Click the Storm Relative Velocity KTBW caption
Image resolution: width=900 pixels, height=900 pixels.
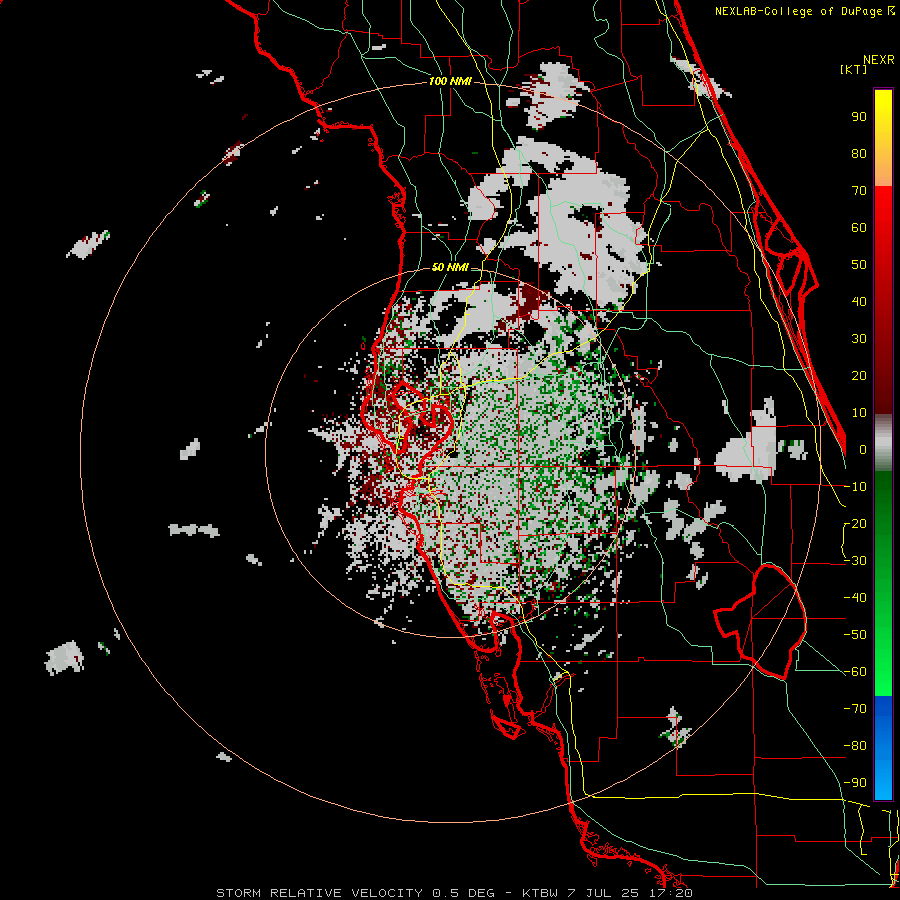[x=454, y=893]
